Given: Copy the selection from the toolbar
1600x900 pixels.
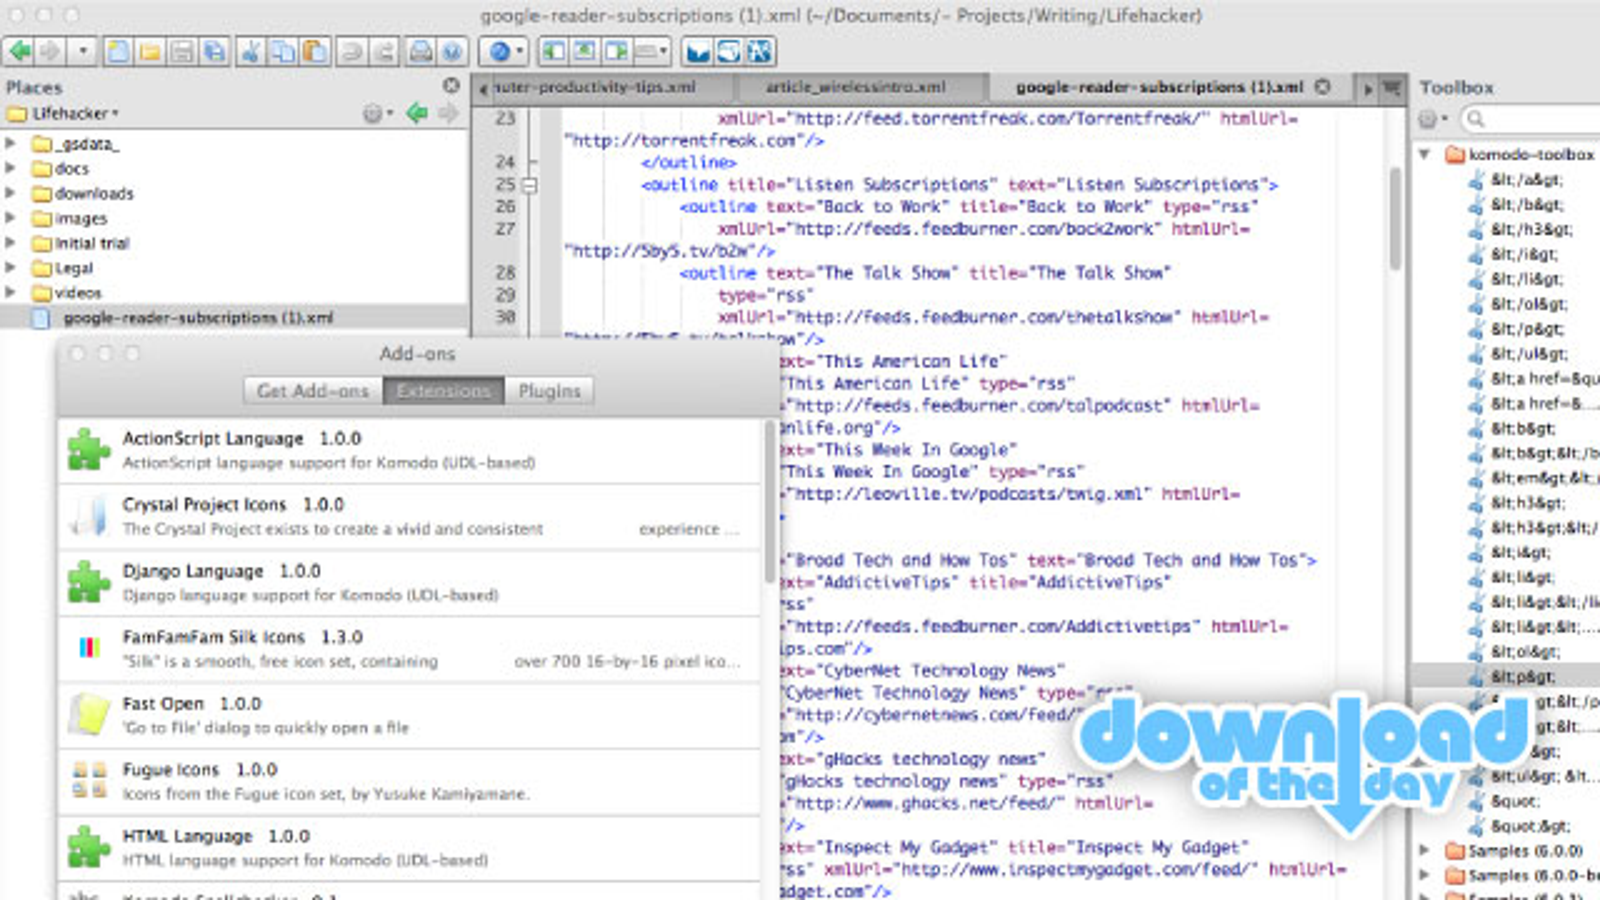Looking at the screenshot, I should coord(283,51).
